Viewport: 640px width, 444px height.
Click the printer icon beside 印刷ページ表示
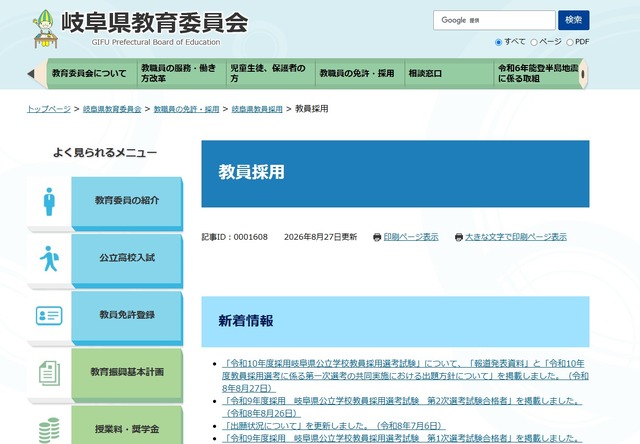click(x=377, y=237)
